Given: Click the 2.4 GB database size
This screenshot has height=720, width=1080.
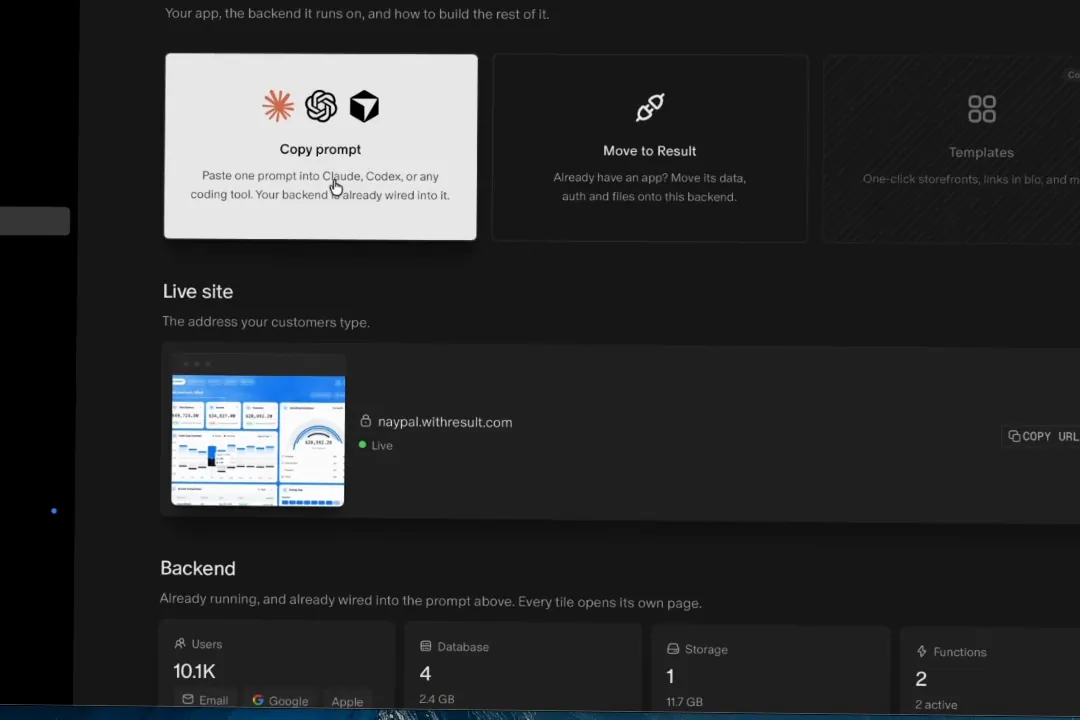Looking at the screenshot, I should 437,699.
